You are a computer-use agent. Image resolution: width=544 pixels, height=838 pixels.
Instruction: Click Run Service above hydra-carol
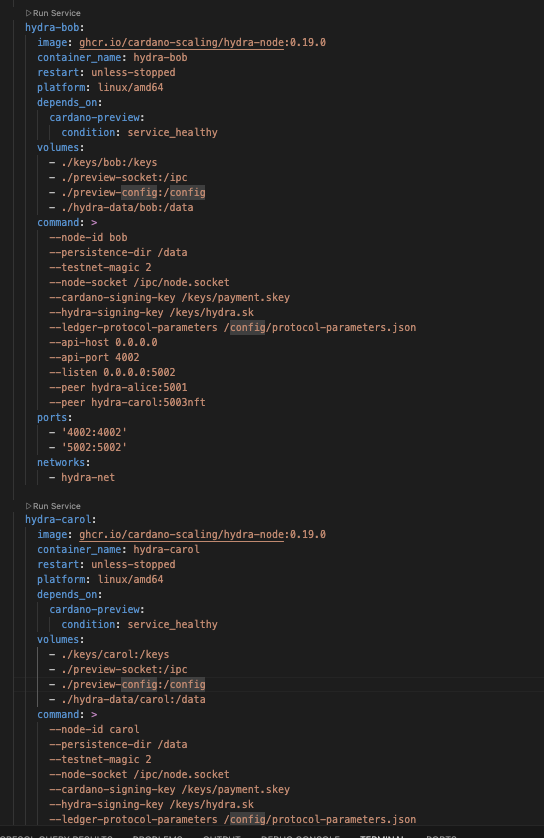53,506
